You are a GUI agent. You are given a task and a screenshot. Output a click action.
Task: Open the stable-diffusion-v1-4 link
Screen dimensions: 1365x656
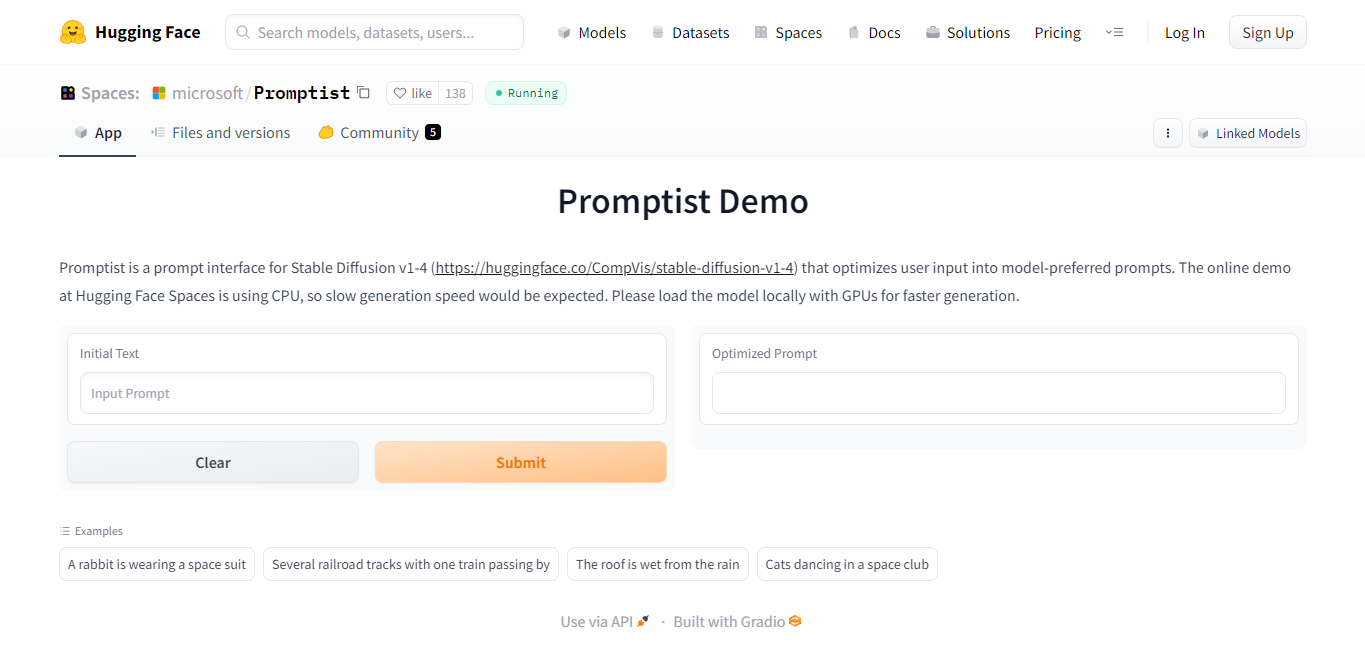point(615,268)
